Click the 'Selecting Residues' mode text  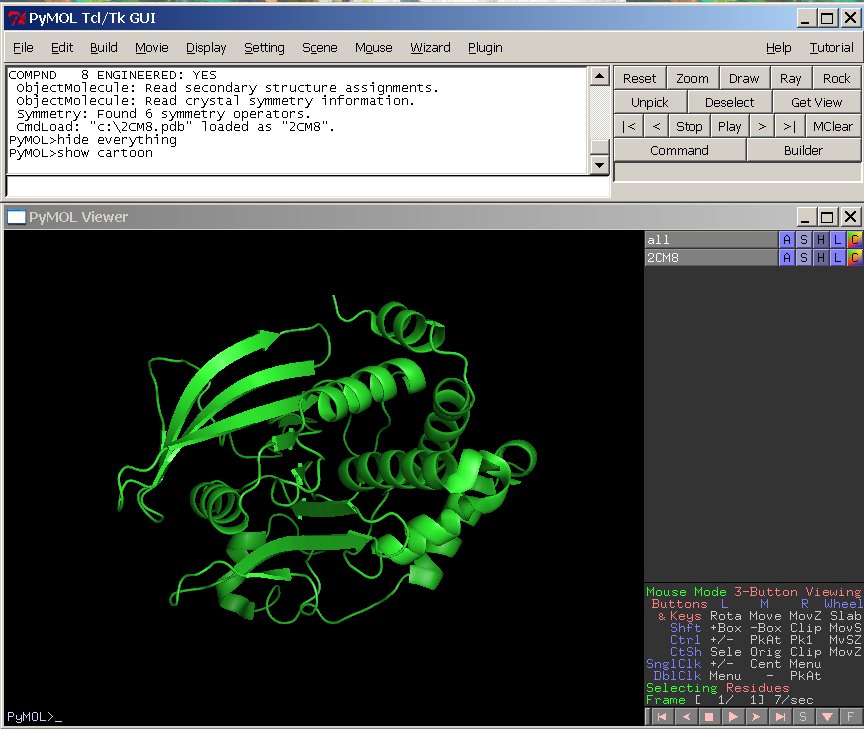tap(717, 688)
